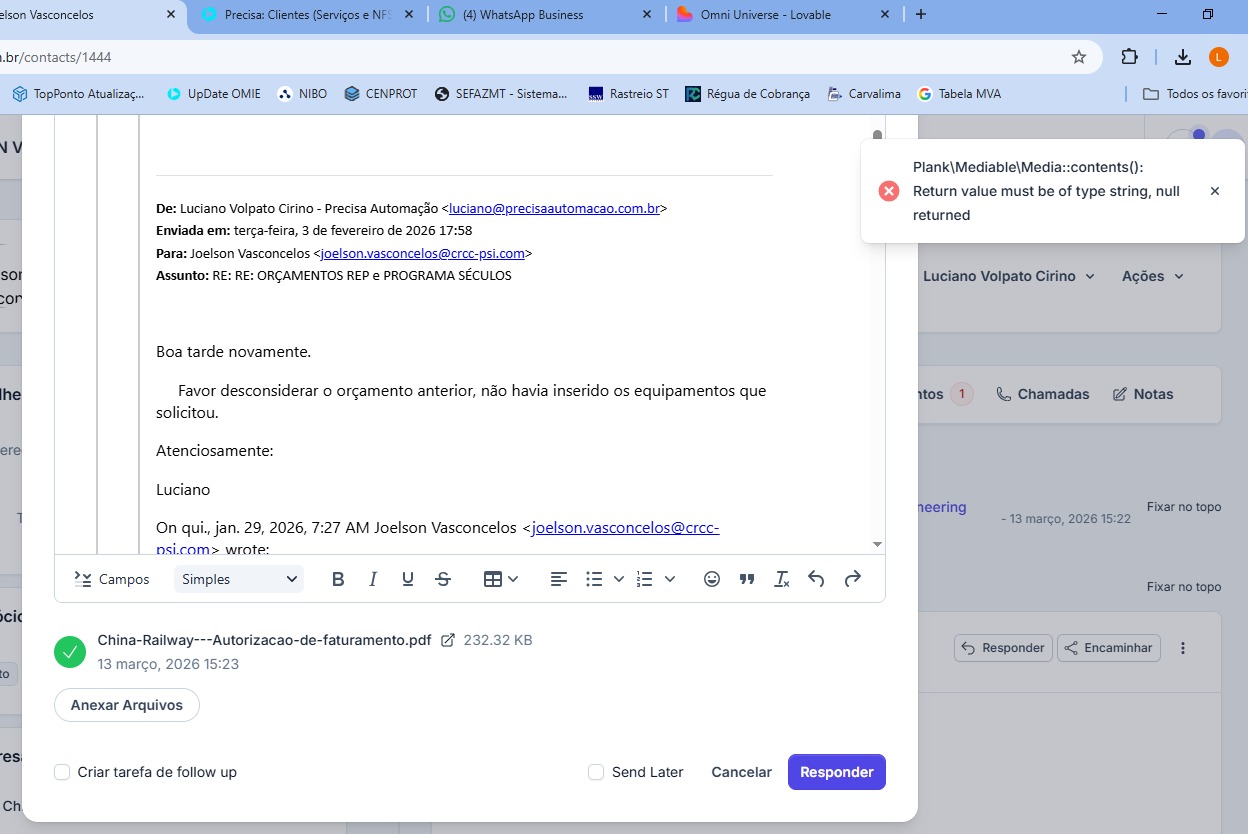This screenshot has height=834, width=1248.
Task: Check the Send Later option
Action: coord(596,772)
